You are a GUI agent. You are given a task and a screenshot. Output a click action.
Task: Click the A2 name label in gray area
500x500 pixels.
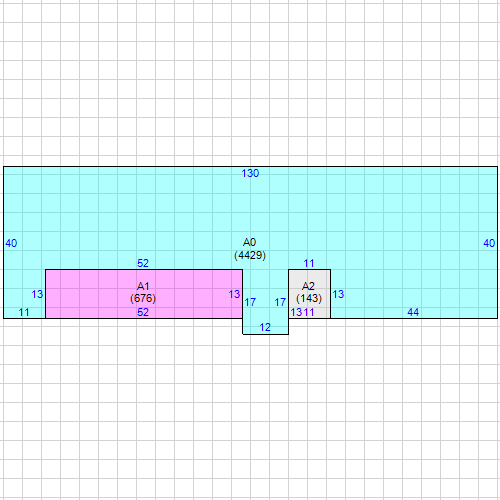tap(308, 286)
